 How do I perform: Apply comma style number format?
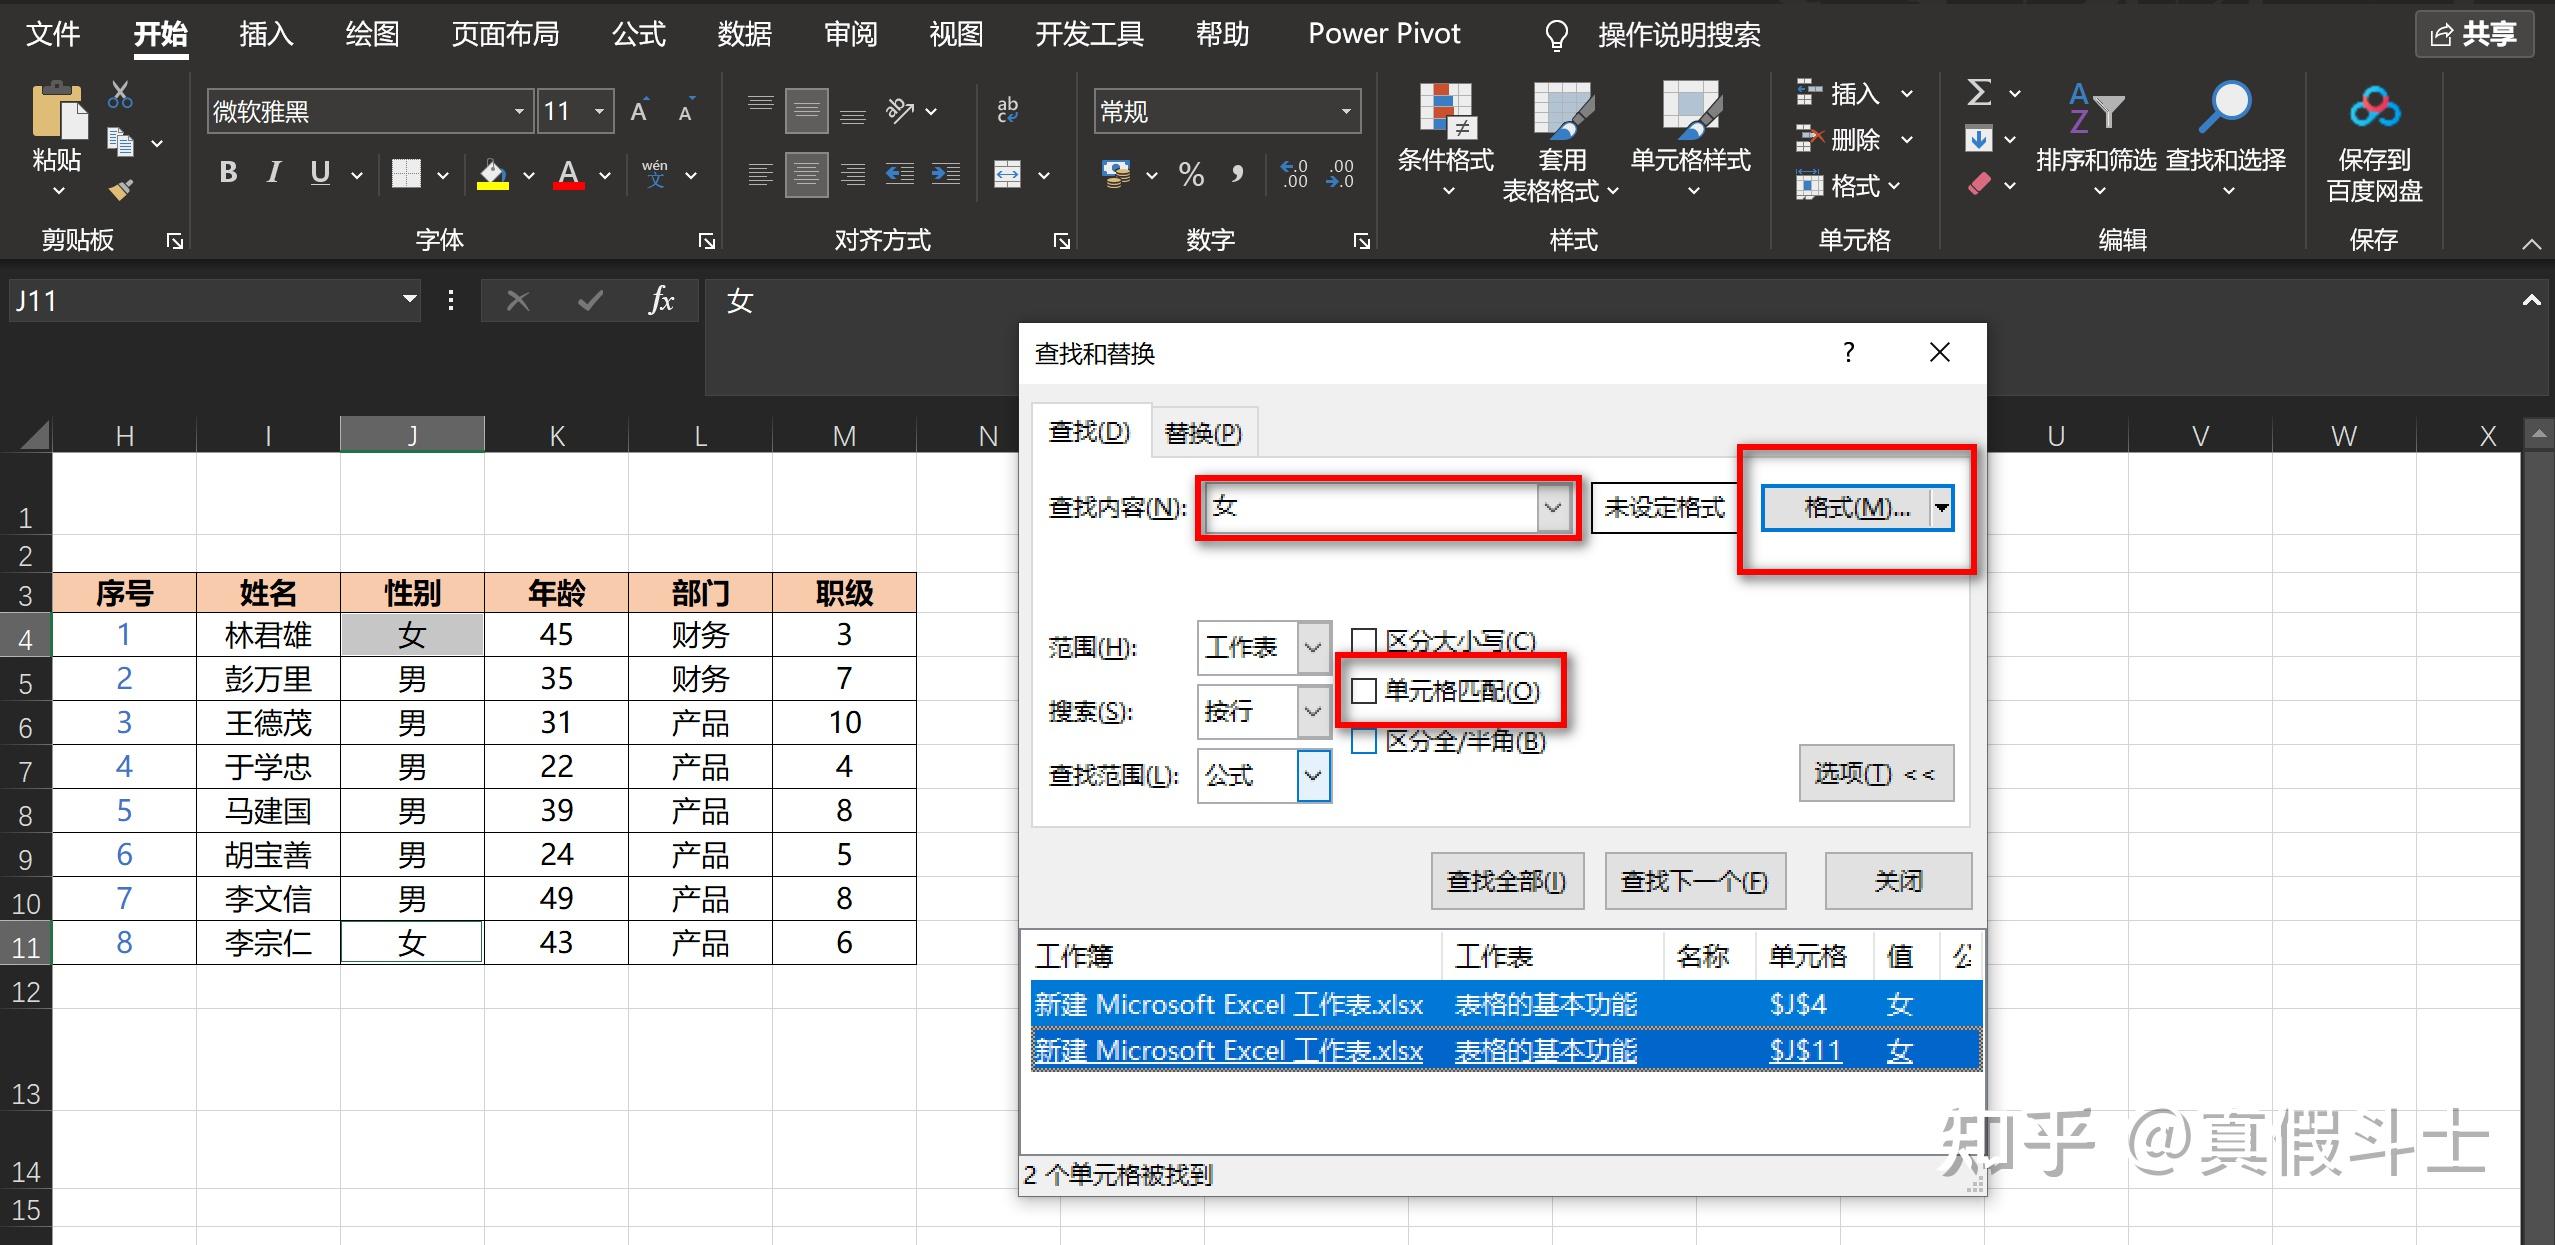[x=1237, y=175]
